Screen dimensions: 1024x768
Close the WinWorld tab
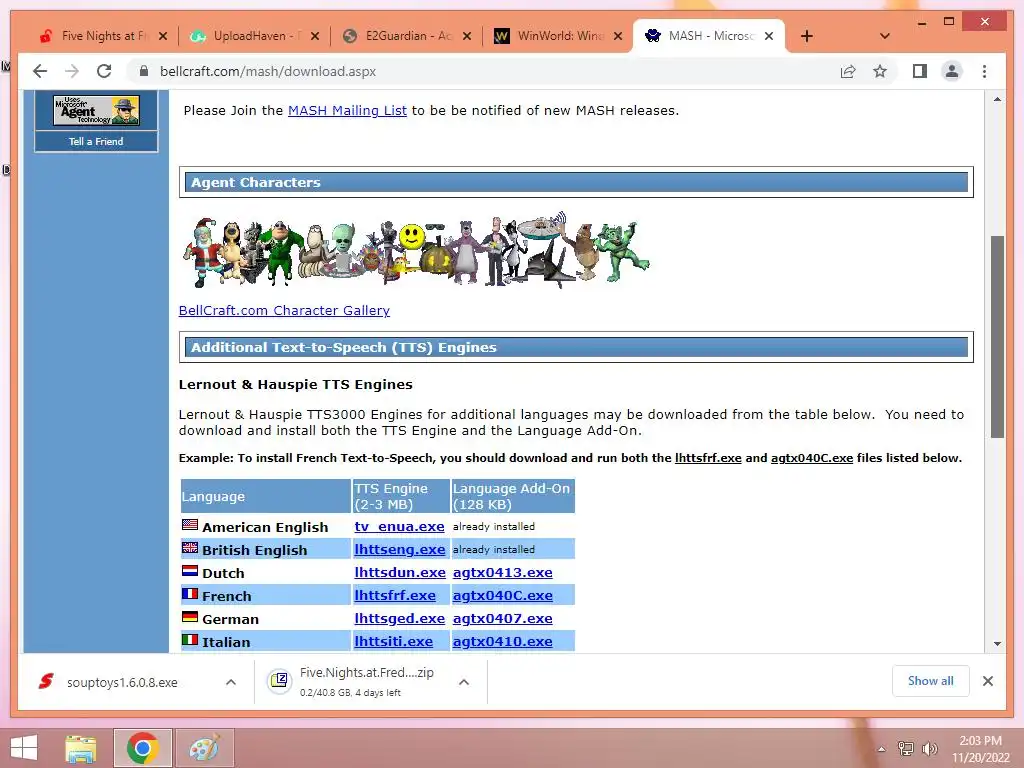(618, 36)
